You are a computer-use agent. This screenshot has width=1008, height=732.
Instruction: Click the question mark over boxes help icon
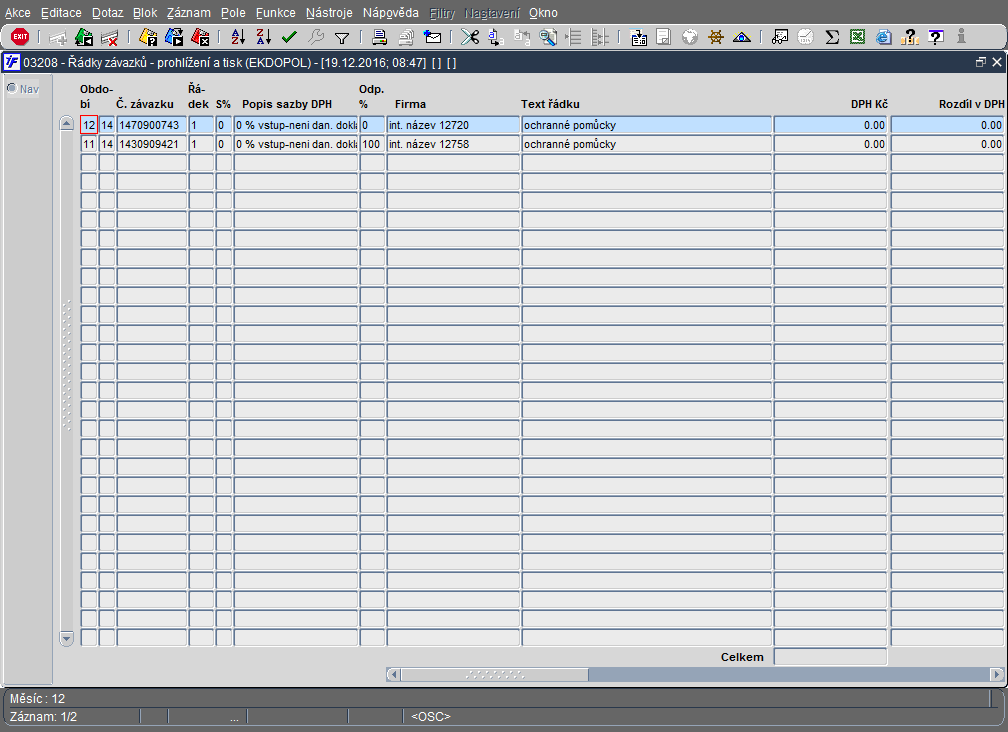point(910,37)
